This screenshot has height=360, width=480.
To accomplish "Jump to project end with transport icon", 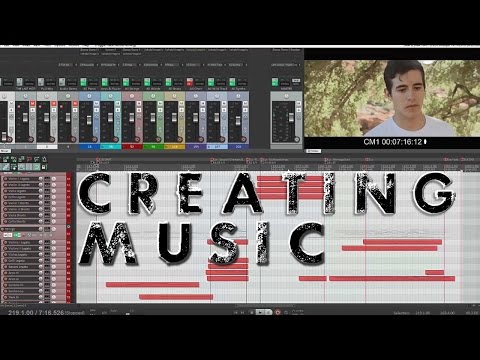I will (243, 312).
